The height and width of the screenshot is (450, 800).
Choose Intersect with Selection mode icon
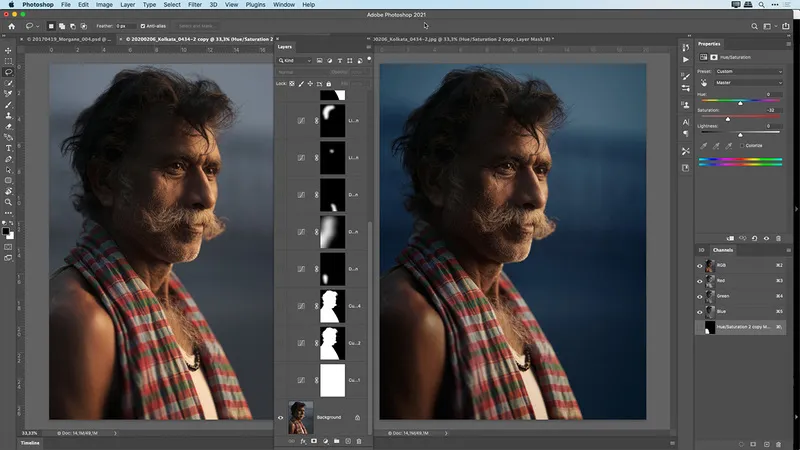click(x=84, y=26)
